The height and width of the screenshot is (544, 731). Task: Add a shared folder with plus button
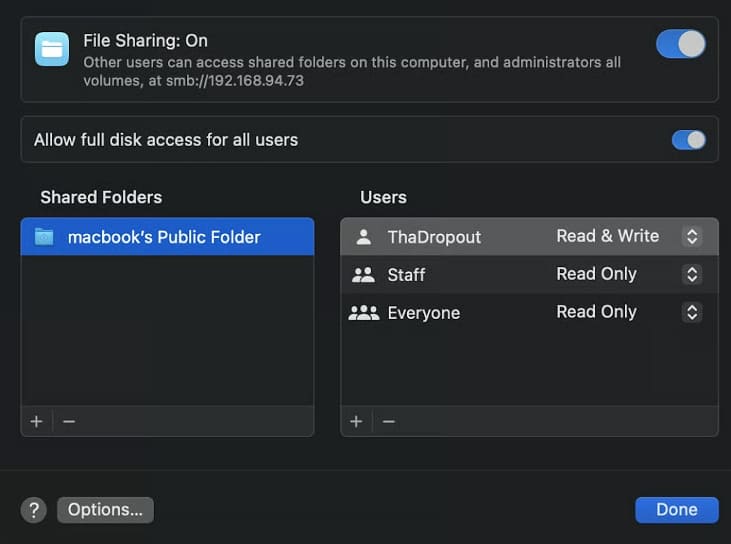[x=36, y=421]
